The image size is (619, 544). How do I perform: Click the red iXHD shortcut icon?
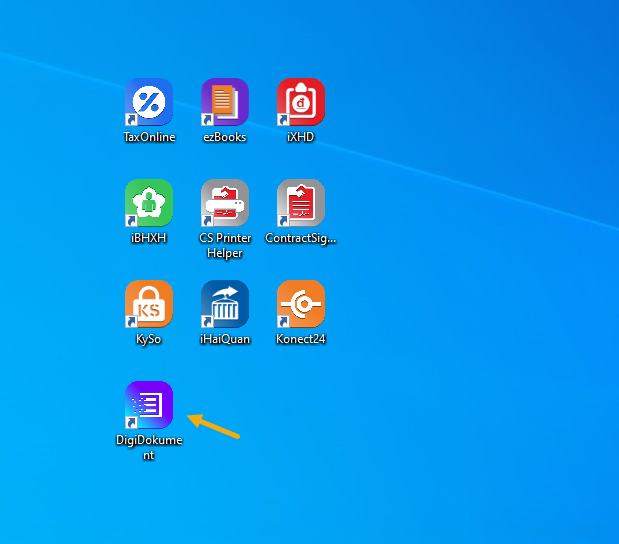(x=300, y=102)
